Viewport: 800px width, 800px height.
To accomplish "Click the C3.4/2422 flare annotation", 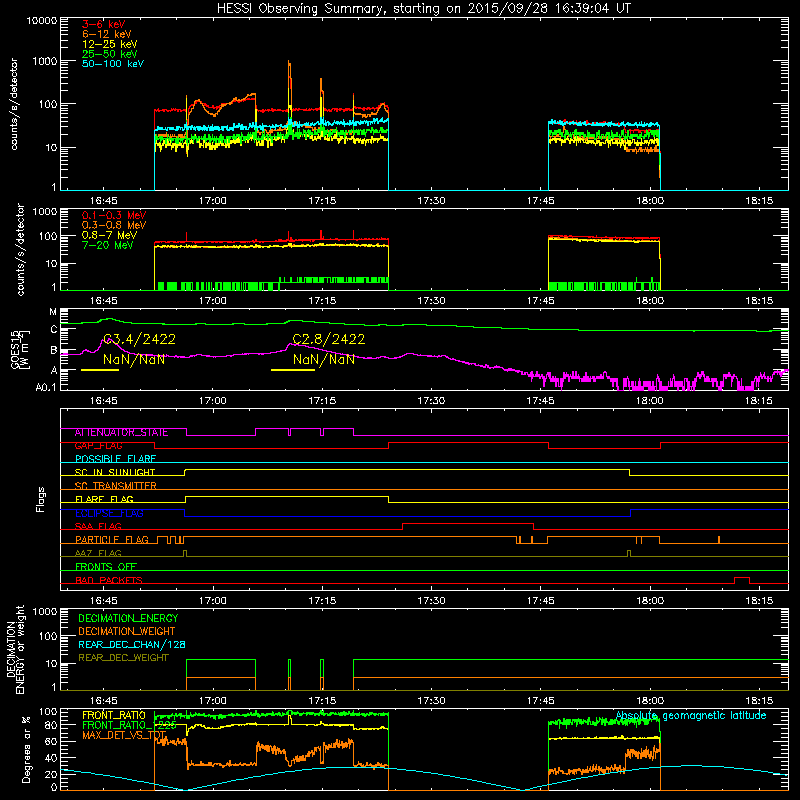I will pos(139,339).
